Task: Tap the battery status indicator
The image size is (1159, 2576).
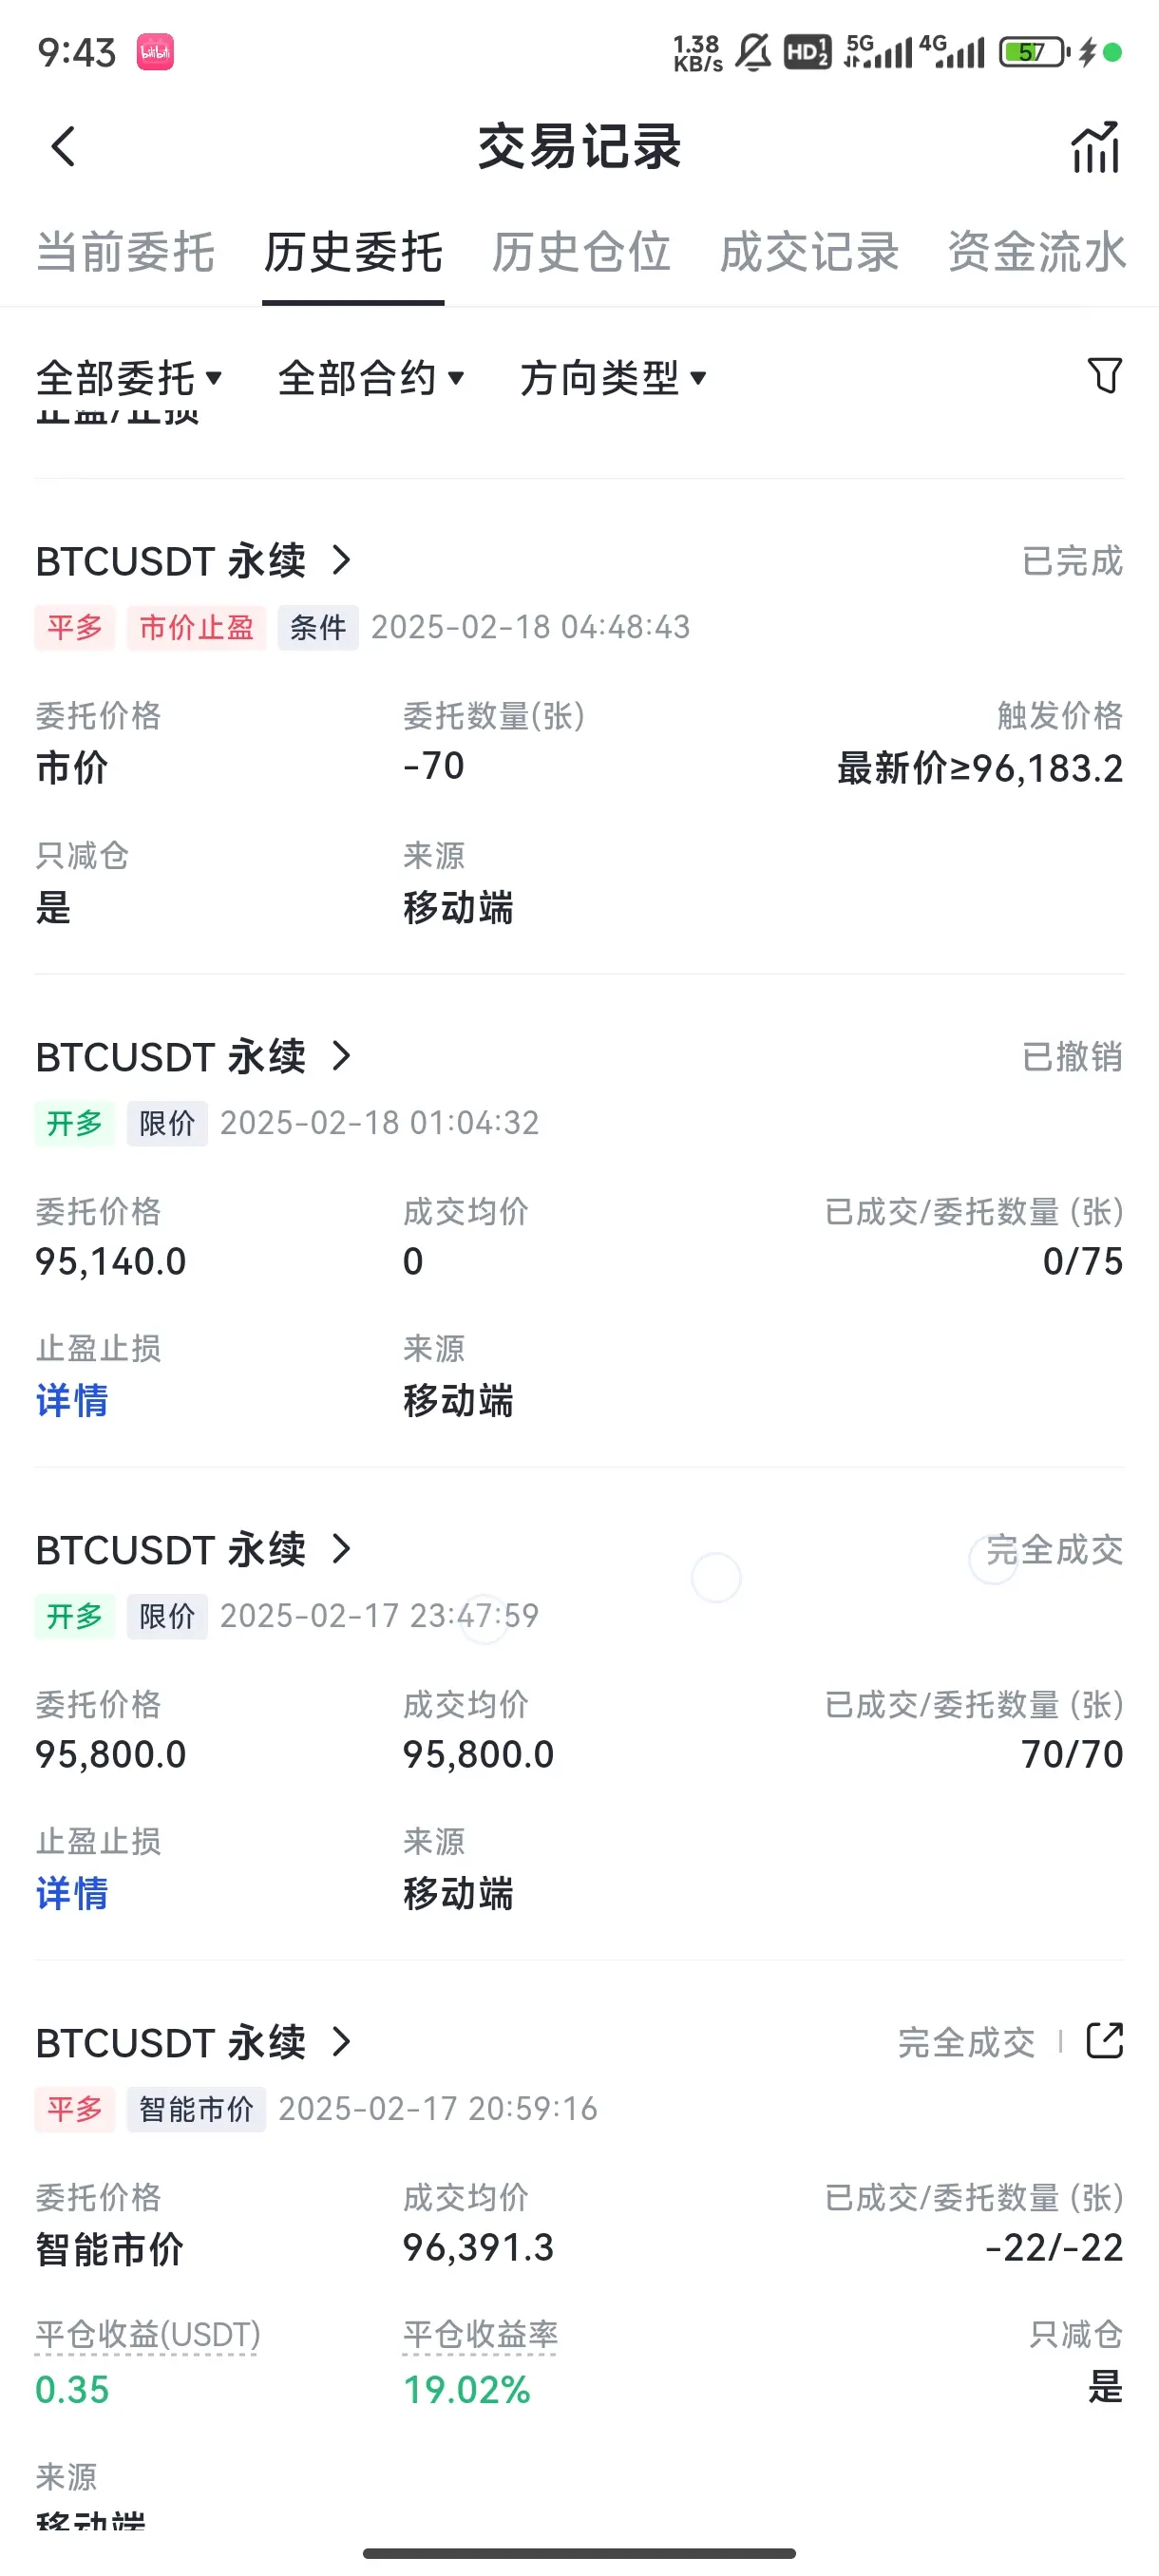Action: click(x=1035, y=52)
